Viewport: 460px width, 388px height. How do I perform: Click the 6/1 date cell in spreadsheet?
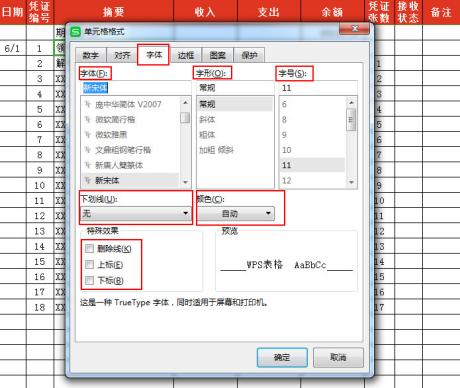13,48
